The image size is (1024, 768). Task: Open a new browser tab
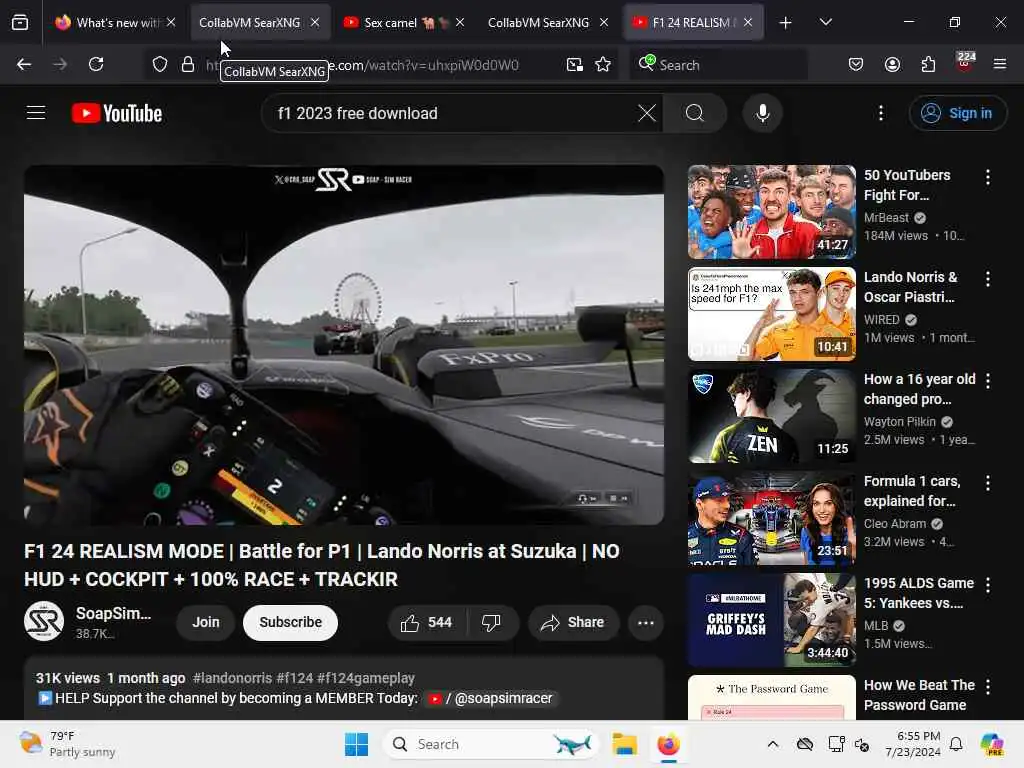[785, 22]
